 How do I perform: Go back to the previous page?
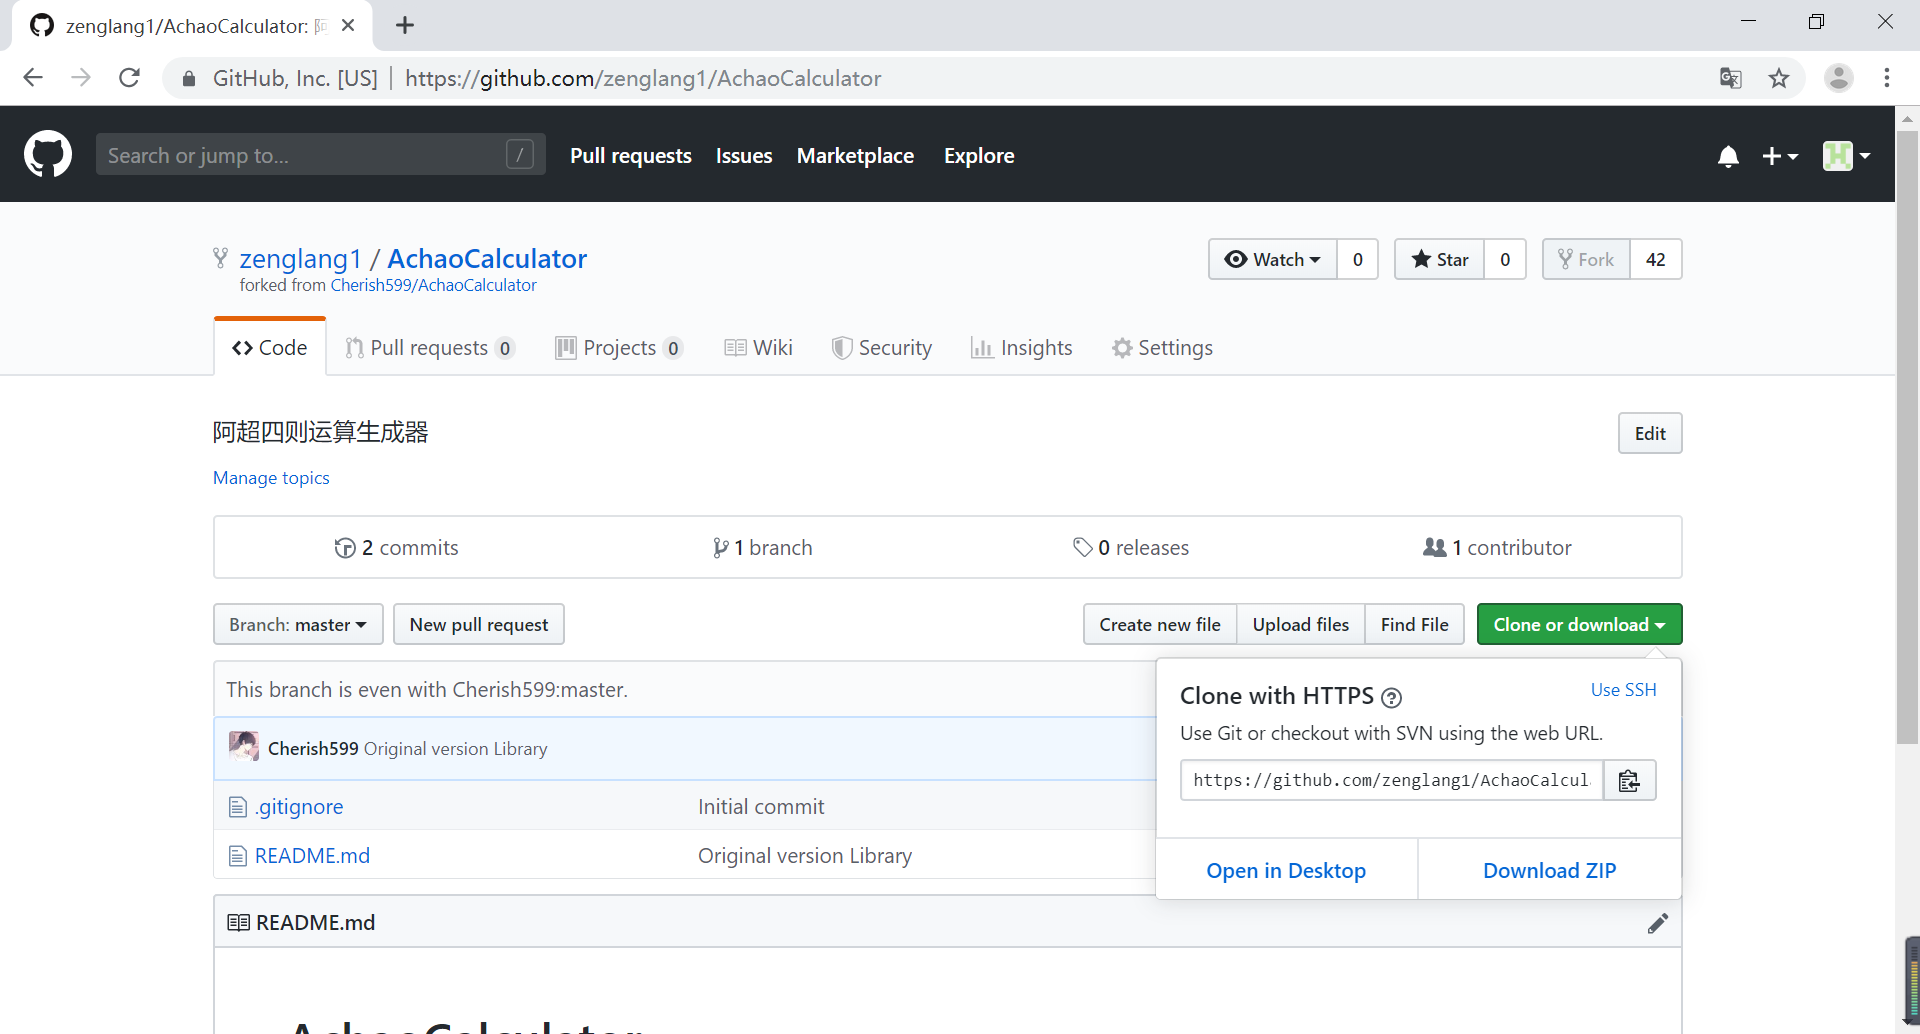point(33,78)
